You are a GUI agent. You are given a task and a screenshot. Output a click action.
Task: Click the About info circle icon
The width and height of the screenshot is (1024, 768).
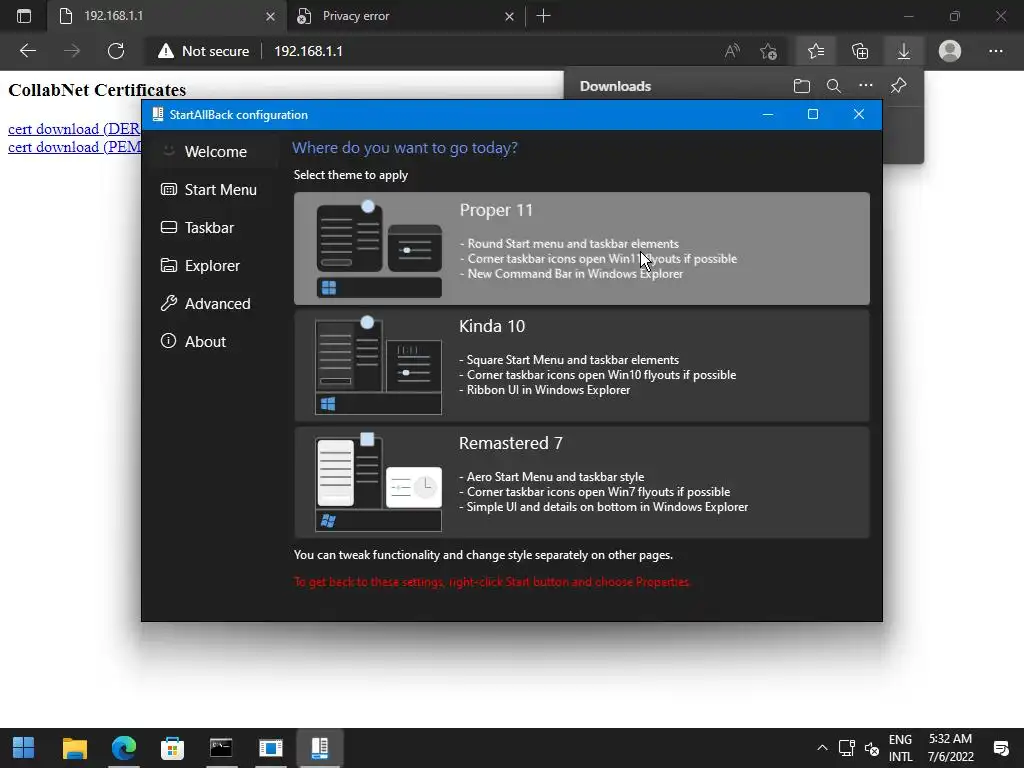pyautogui.click(x=168, y=341)
